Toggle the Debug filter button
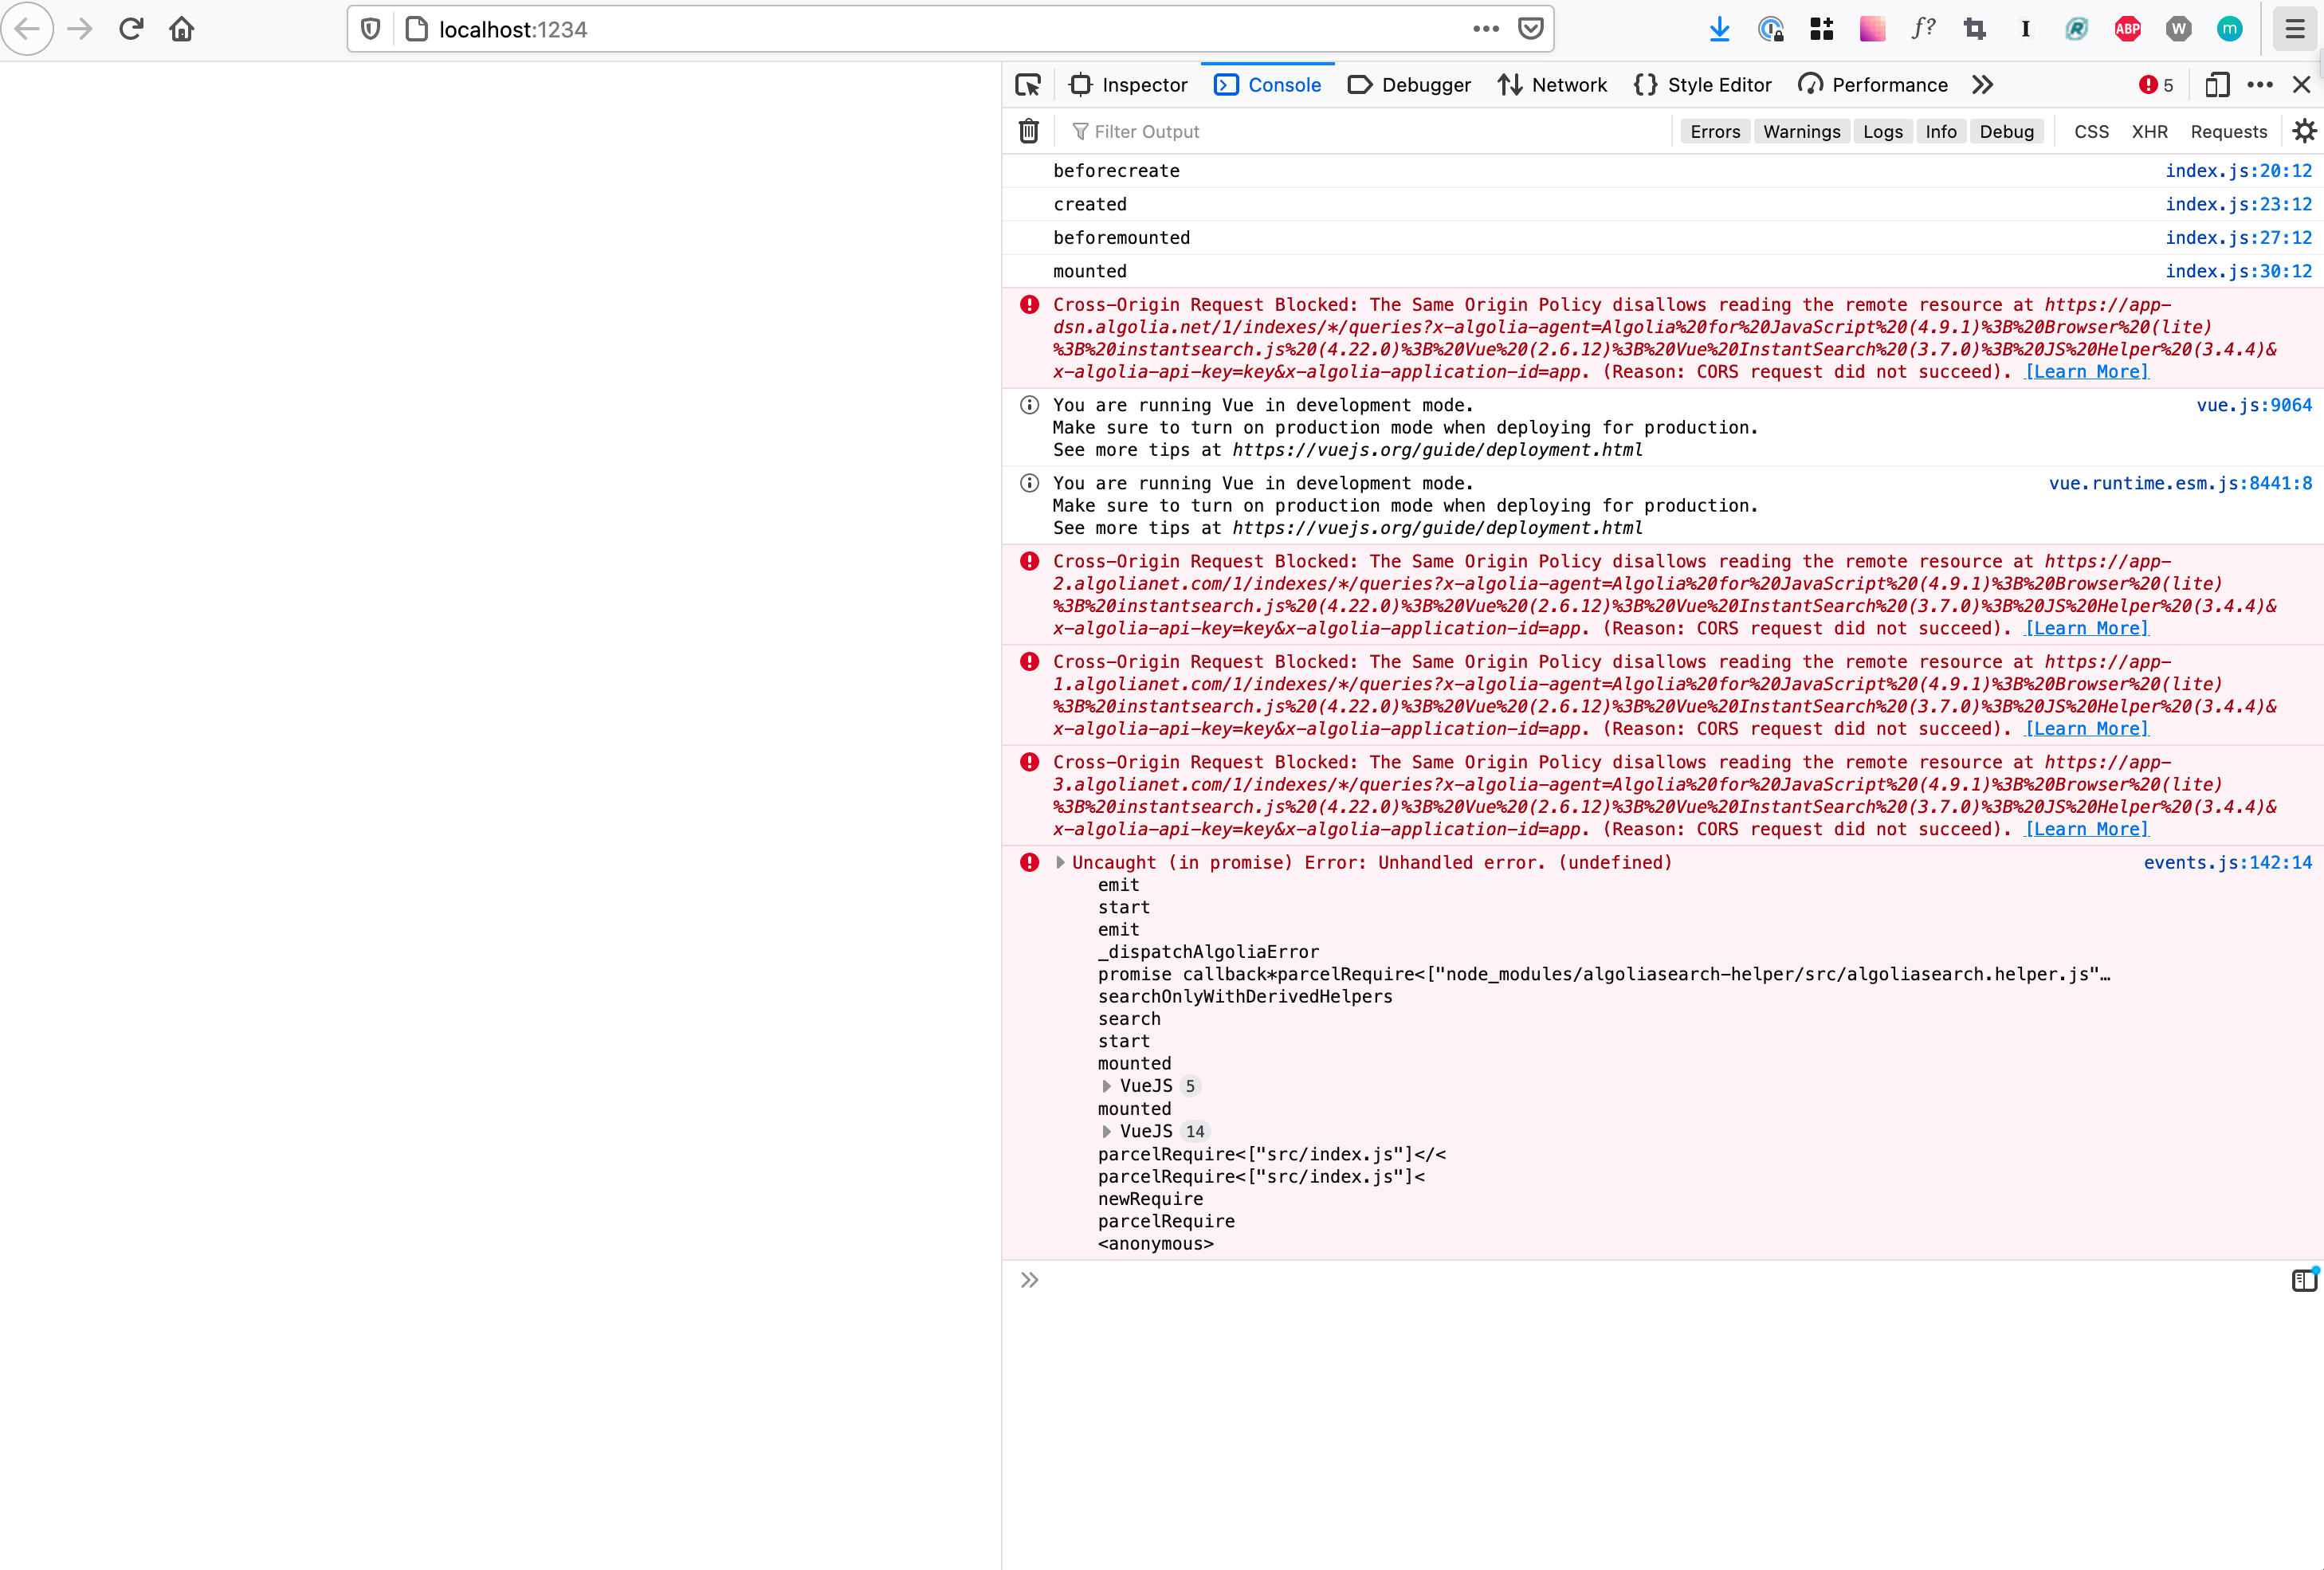The height and width of the screenshot is (1570, 2324). tap(2006, 131)
